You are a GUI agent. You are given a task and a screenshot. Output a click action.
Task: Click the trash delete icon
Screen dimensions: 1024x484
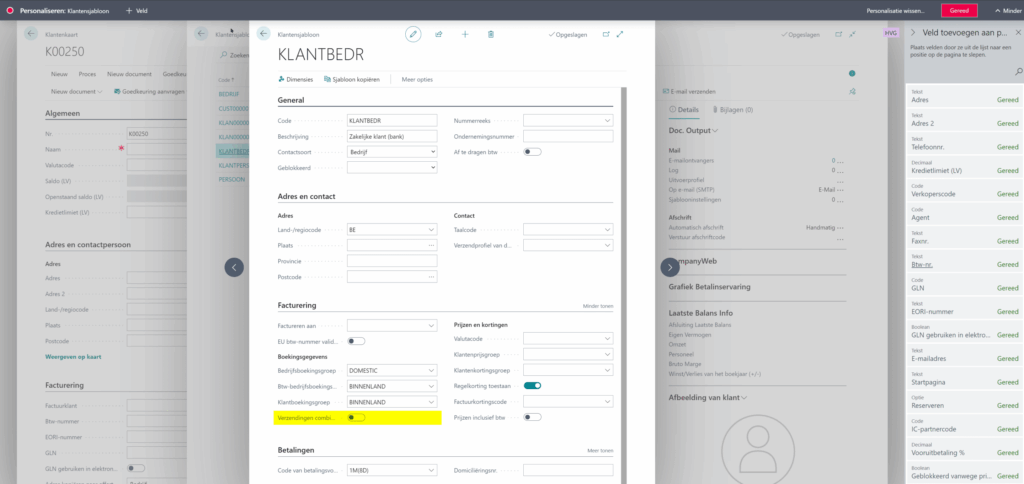[490, 34]
